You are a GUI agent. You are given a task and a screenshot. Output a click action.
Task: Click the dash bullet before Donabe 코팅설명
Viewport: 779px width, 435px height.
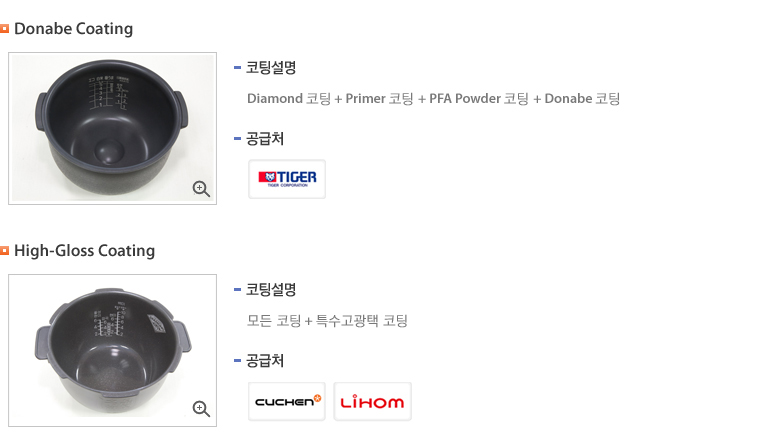pyautogui.click(x=237, y=68)
